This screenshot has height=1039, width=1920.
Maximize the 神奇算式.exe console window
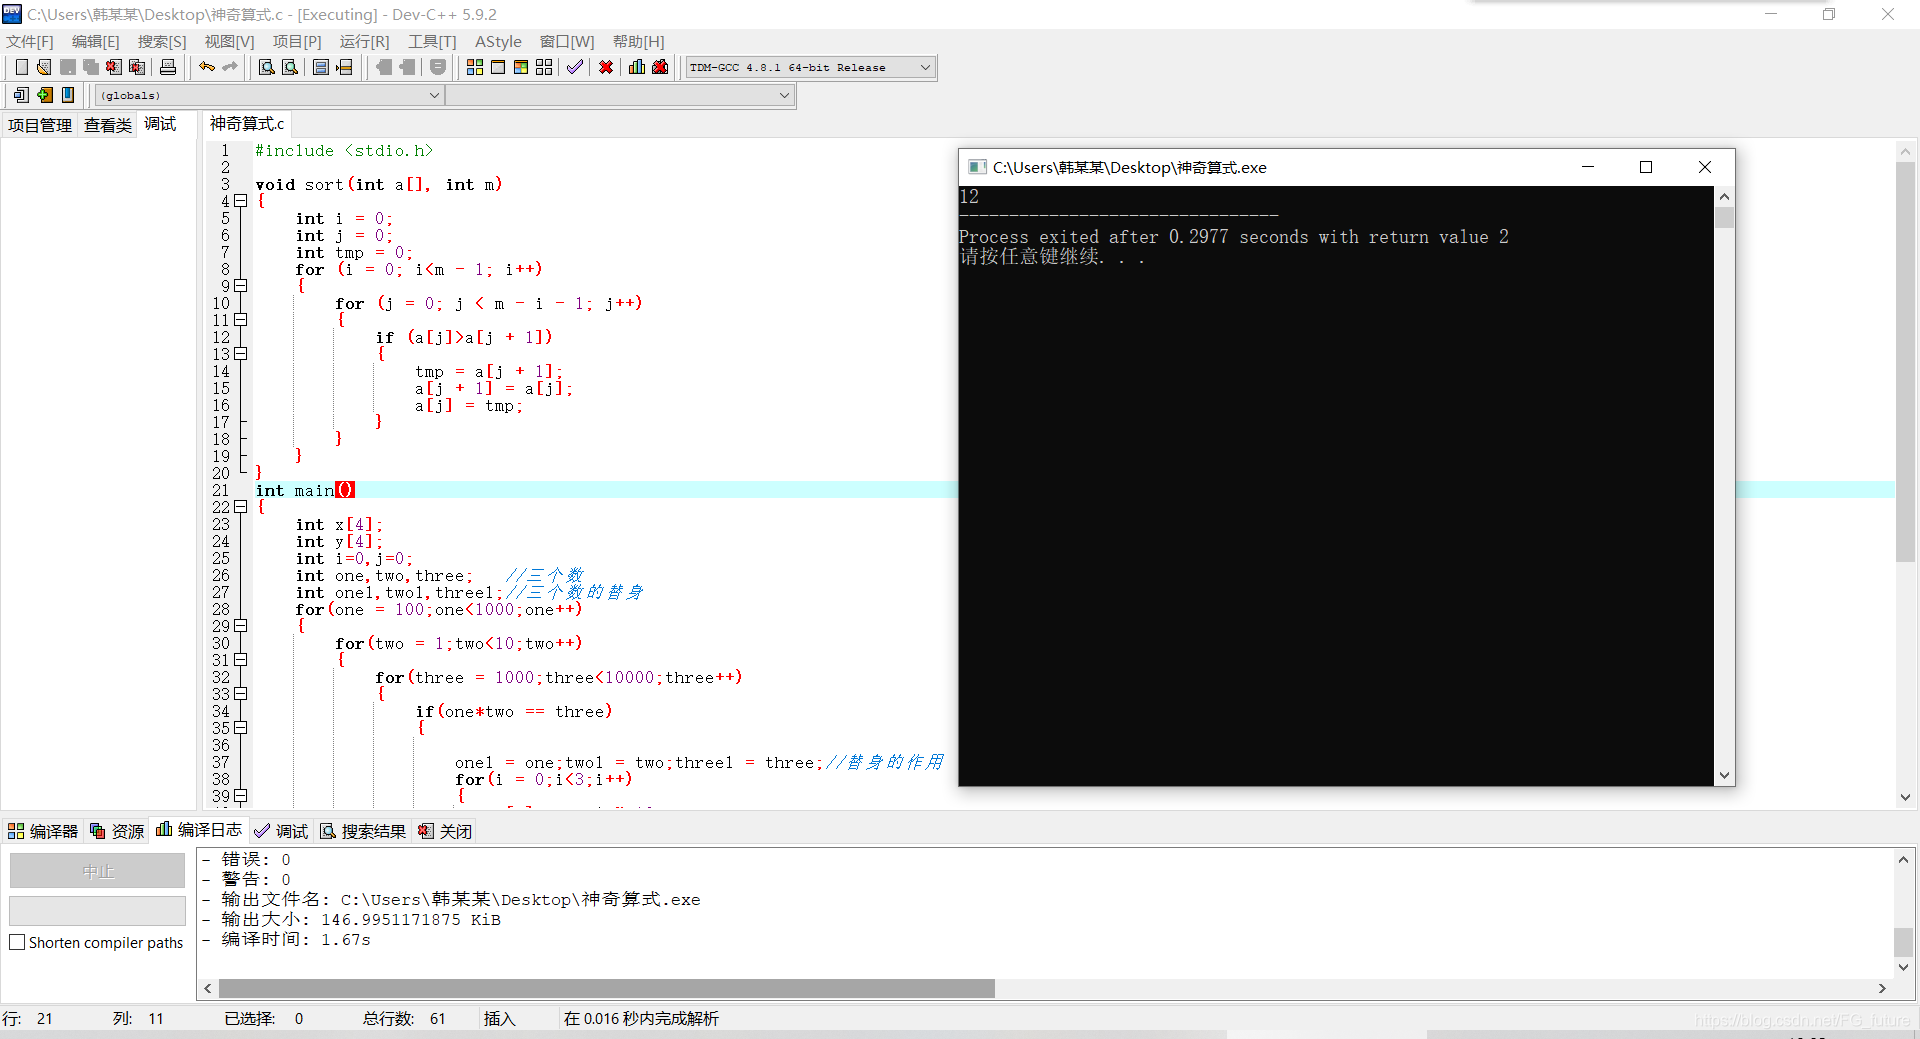1646,167
